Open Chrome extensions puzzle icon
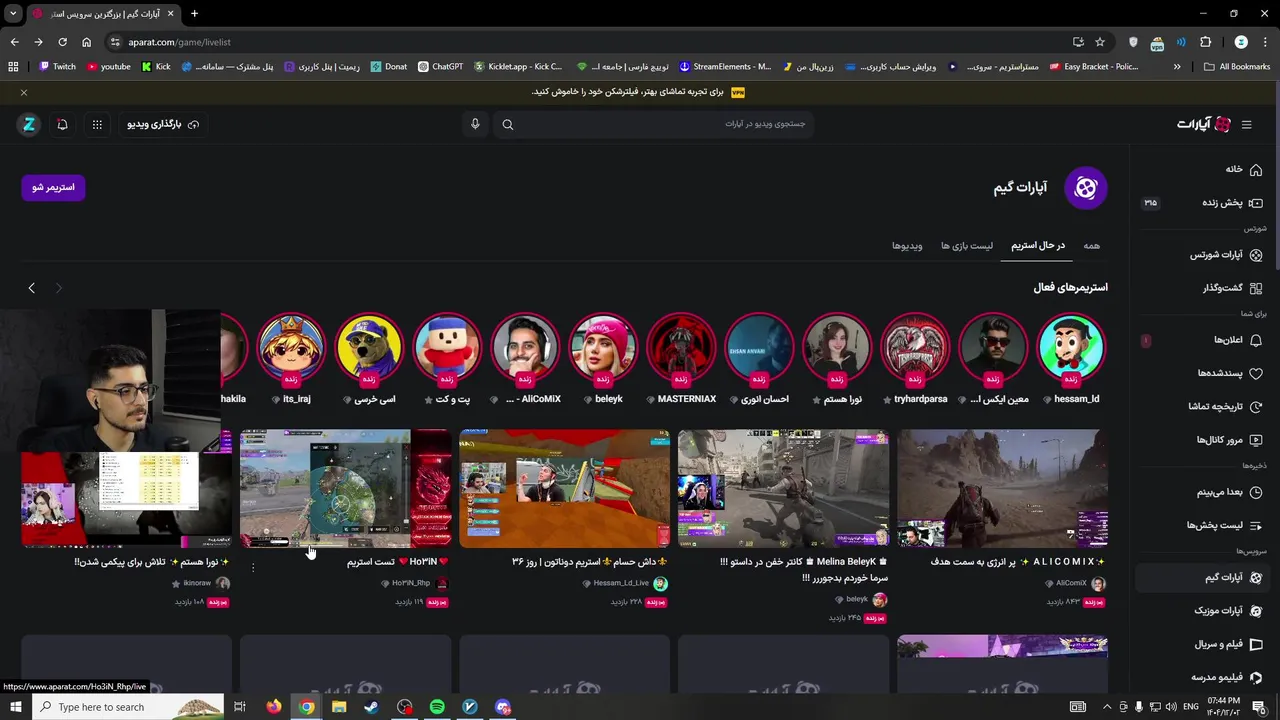Image resolution: width=1280 pixels, height=720 pixels. 1205,42
